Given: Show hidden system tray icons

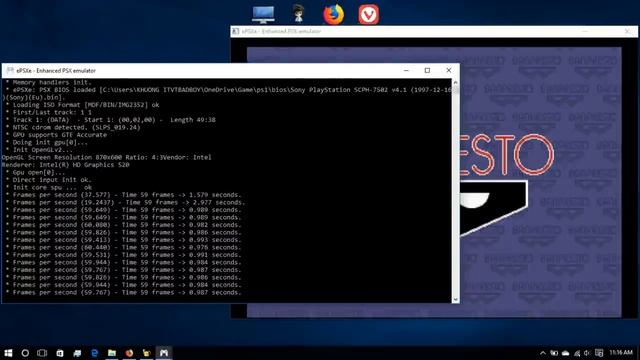Looking at the screenshot, I should (543, 353).
